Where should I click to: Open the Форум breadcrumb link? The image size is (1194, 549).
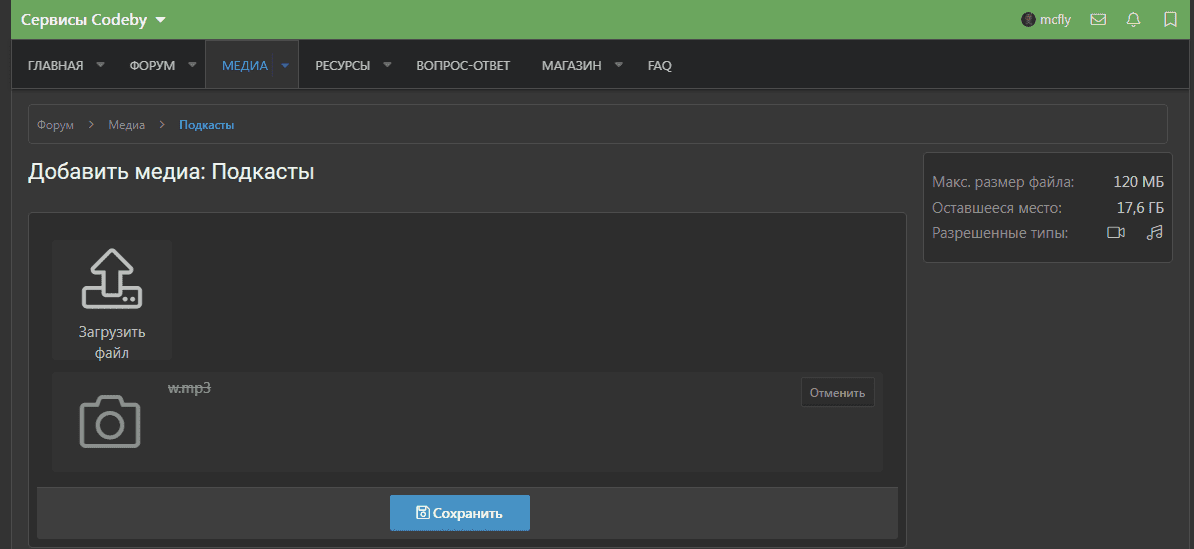pyautogui.click(x=55, y=125)
